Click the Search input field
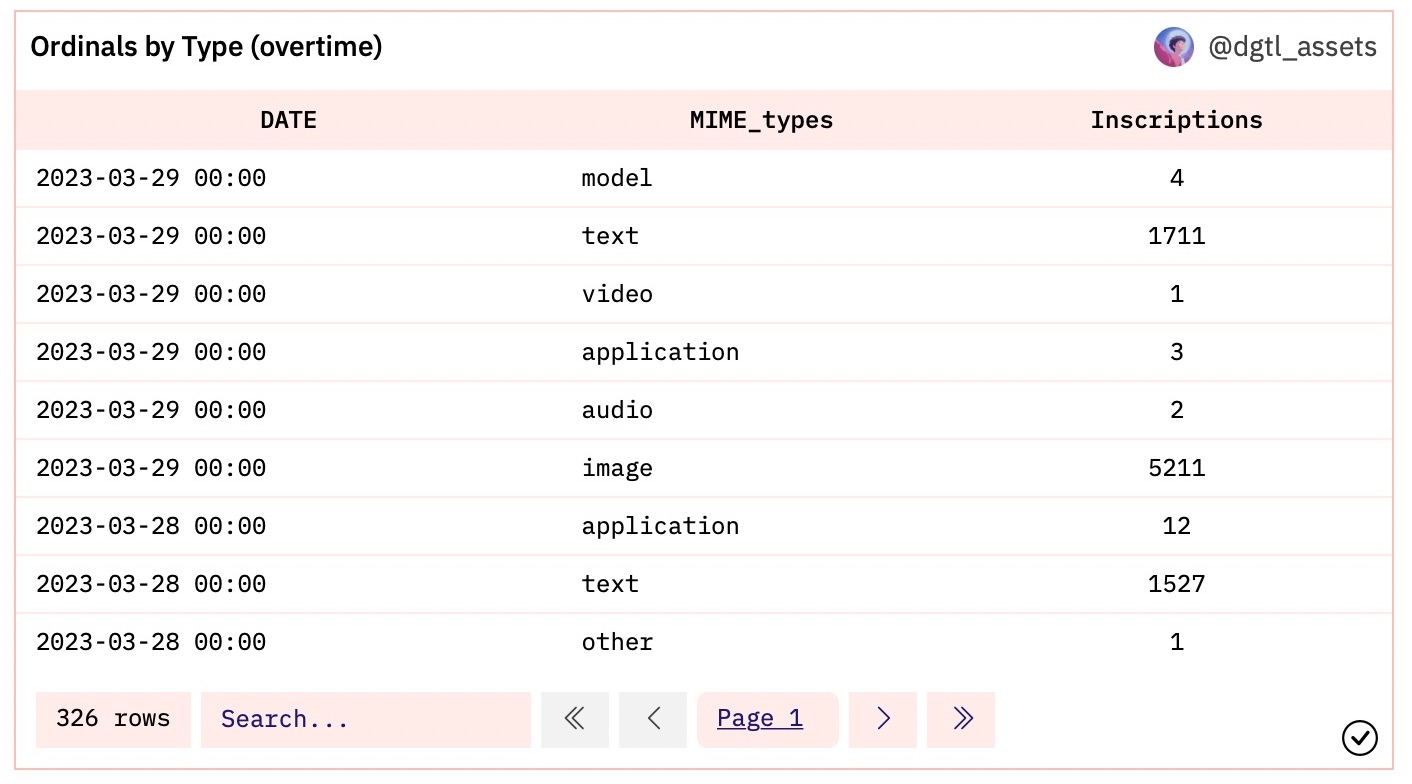 pyautogui.click(x=365, y=719)
